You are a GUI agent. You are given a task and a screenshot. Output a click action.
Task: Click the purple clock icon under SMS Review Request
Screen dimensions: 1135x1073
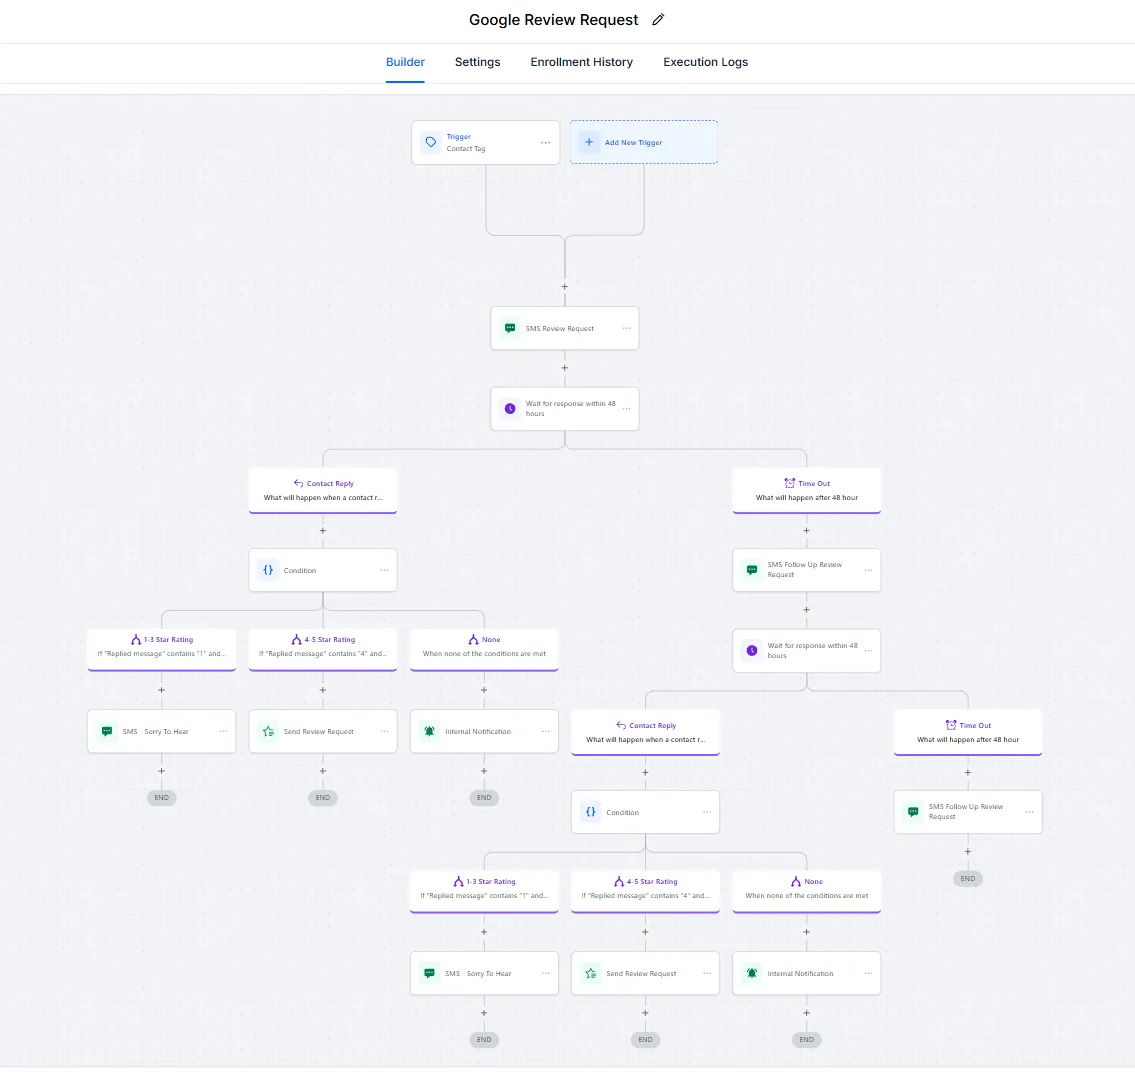(x=510, y=409)
